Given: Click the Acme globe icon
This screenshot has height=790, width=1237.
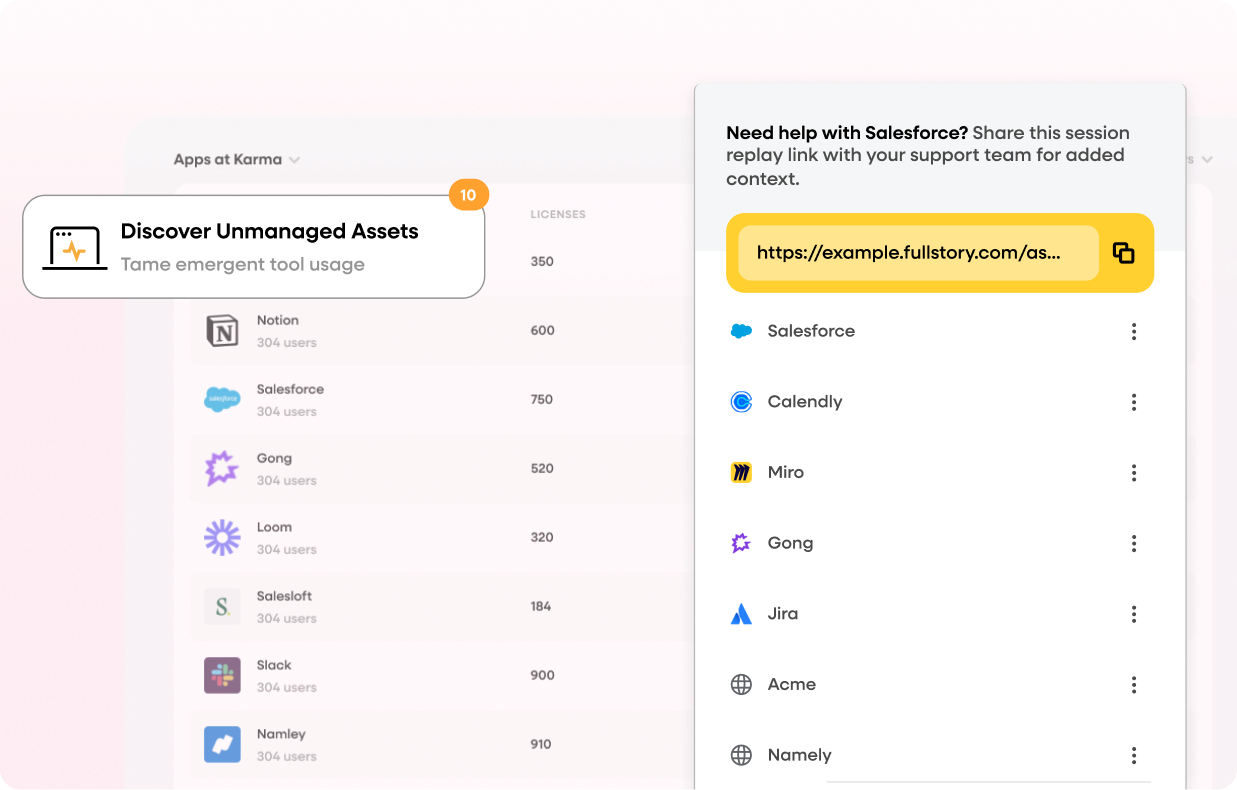Looking at the screenshot, I should pyautogui.click(x=741, y=685).
